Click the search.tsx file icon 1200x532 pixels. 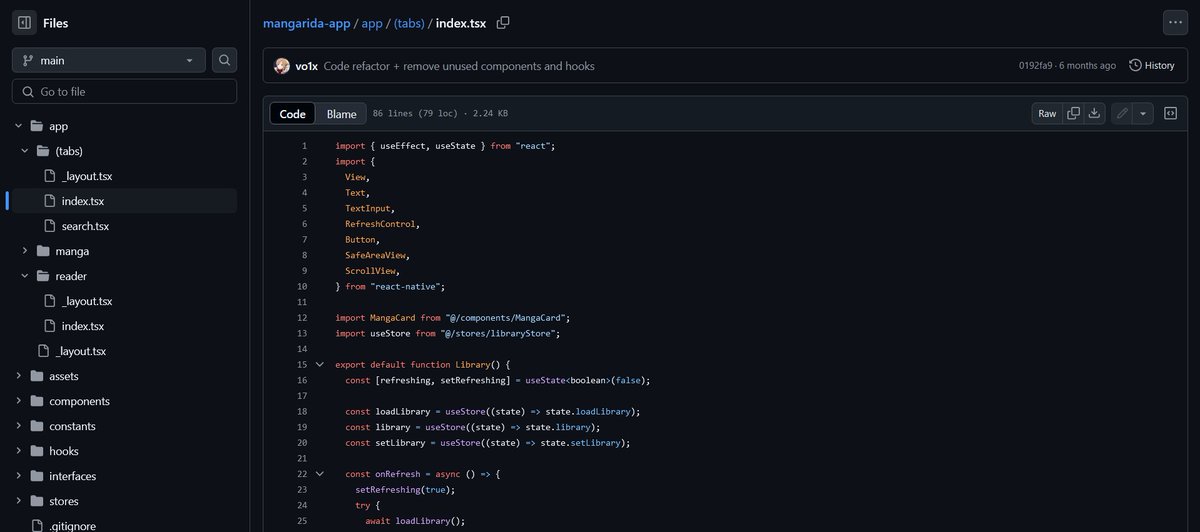(50, 226)
